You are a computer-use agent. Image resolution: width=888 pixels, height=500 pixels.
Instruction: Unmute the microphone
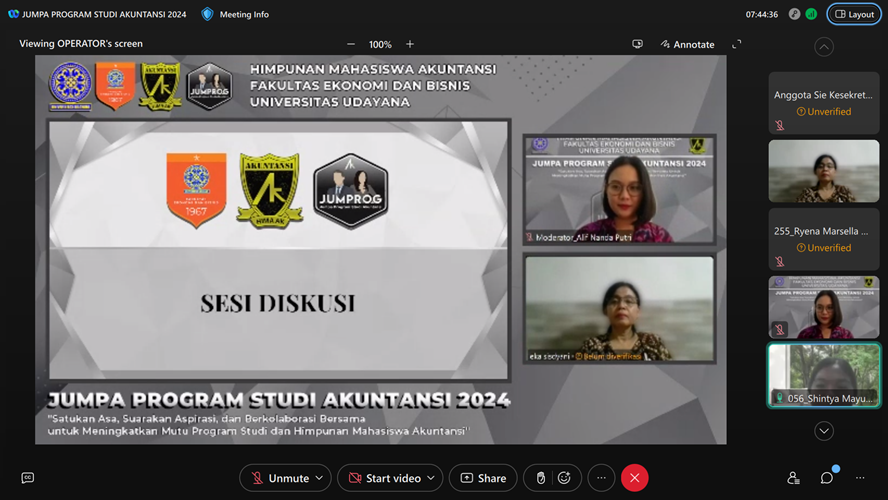click(281, 478)
